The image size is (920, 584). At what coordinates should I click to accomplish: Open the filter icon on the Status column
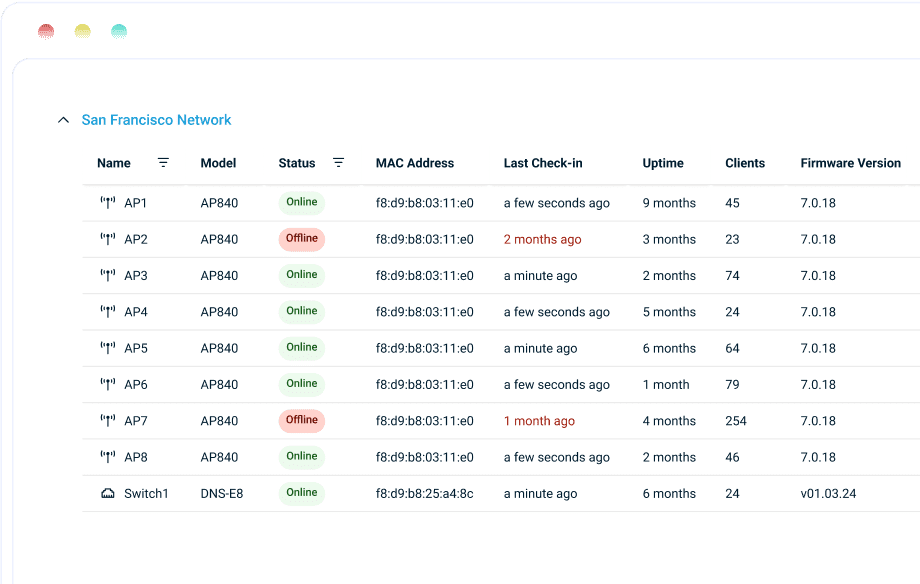tap(338, 162)
